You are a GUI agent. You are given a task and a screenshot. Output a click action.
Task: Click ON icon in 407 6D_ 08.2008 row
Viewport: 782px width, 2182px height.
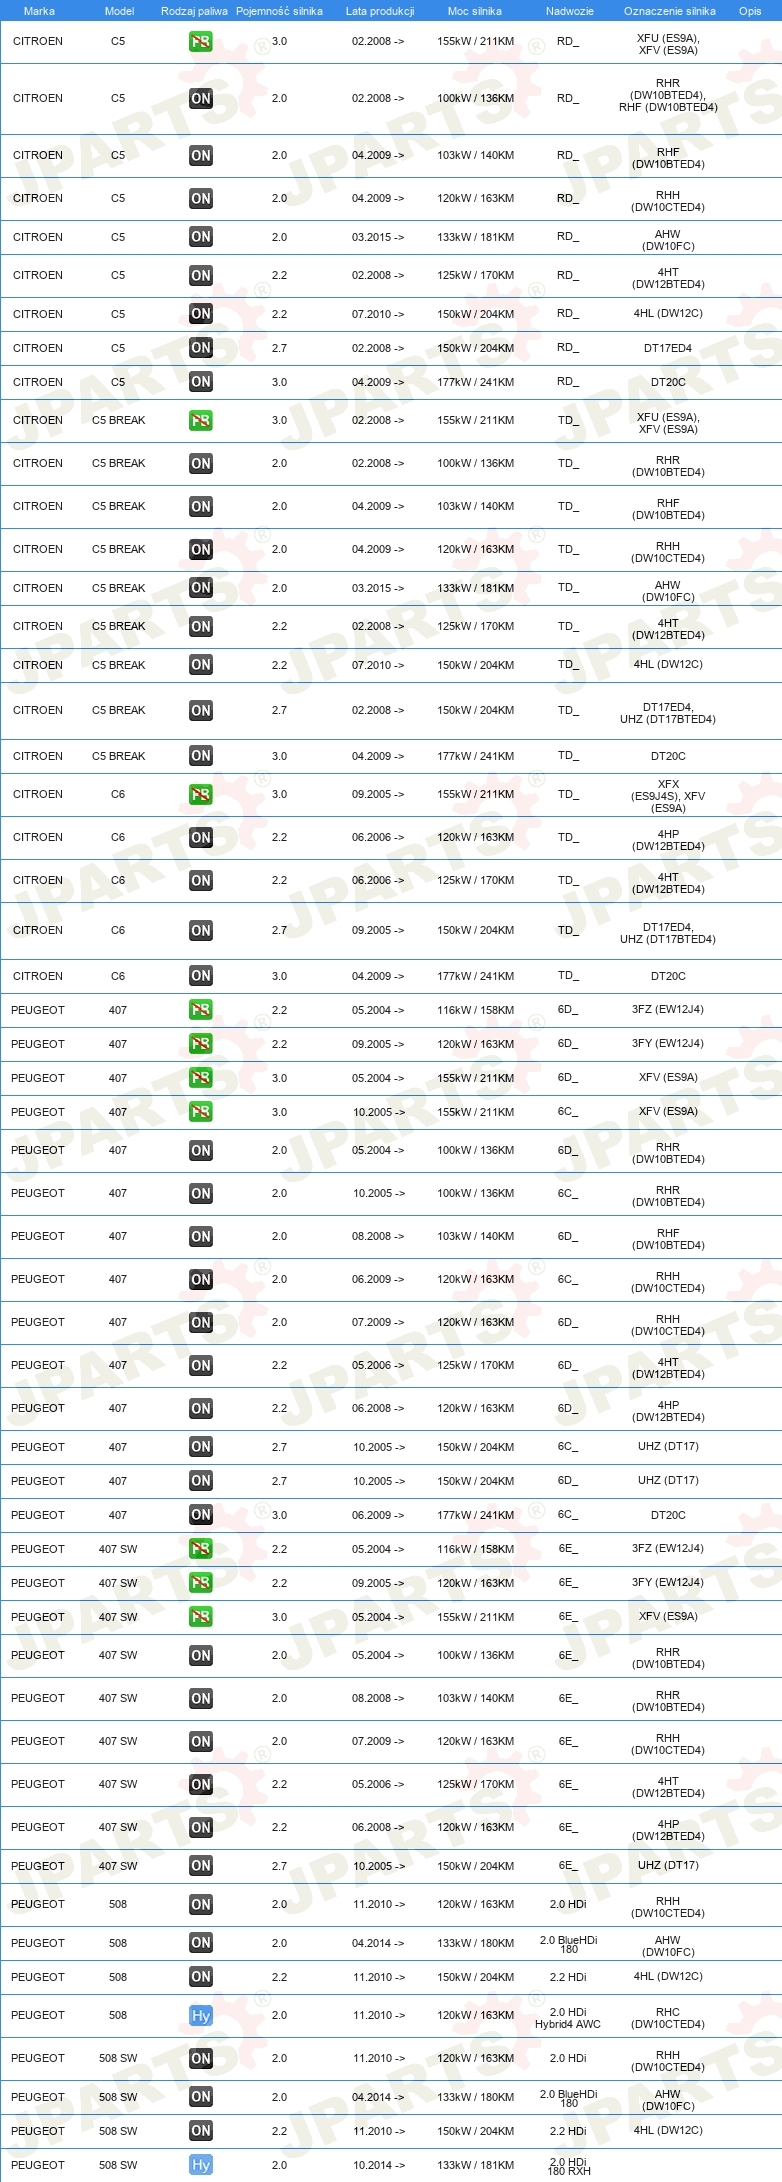coord(201,1237)
